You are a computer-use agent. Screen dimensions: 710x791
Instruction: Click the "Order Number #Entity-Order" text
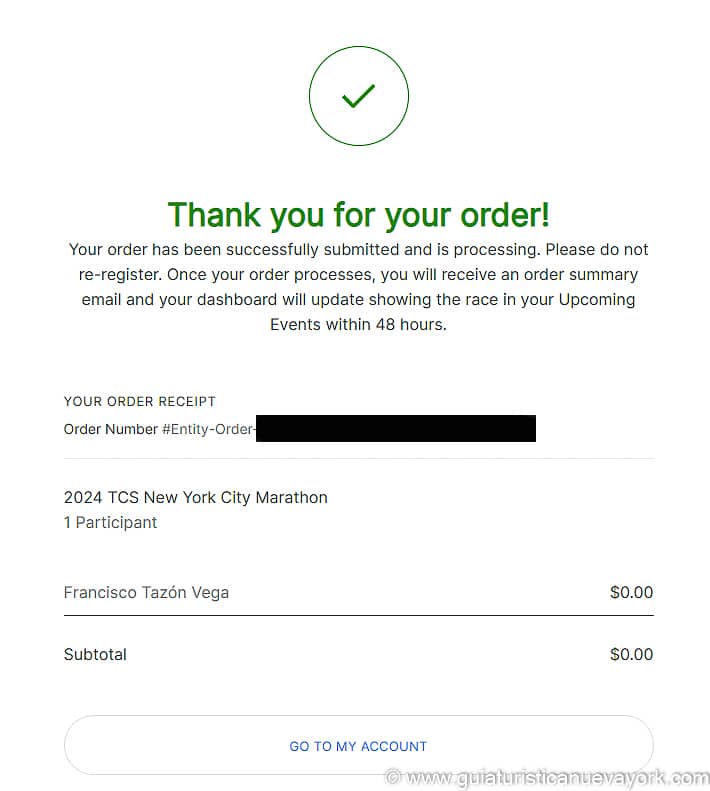(x=159, y=429)
